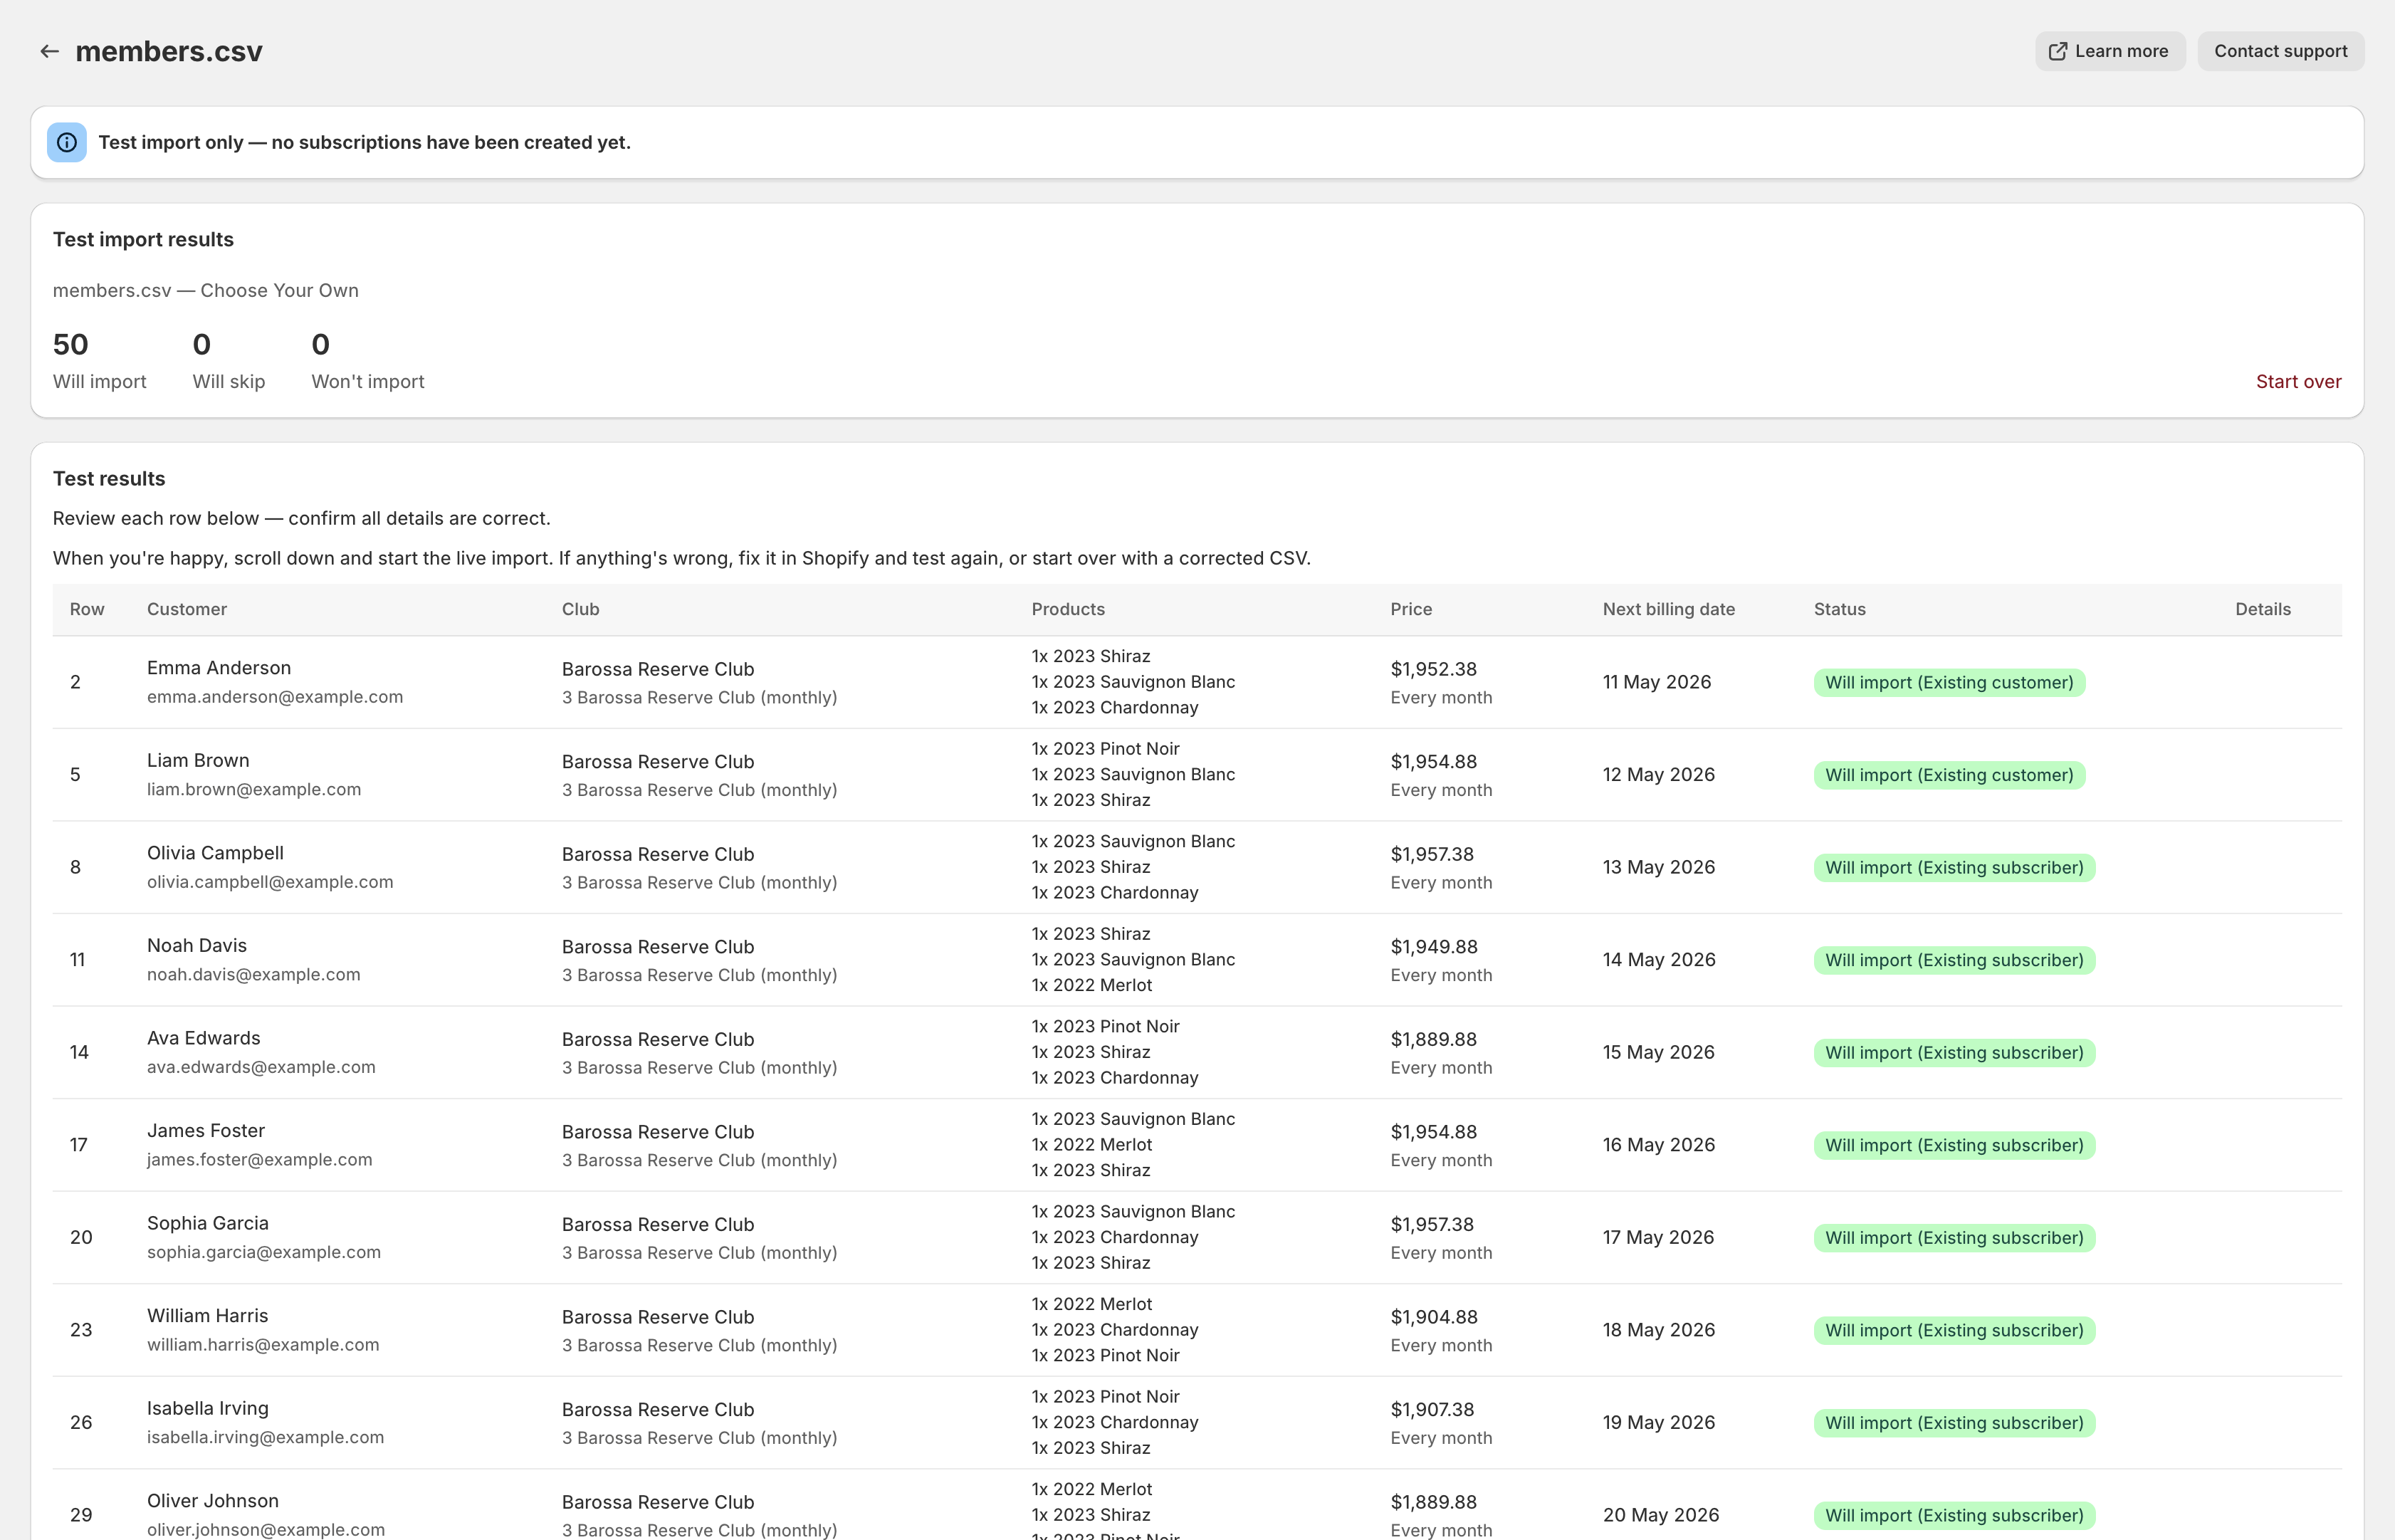The image size is (2395, 1540).
Task: Click Emma Anderson's Will import status badge
Action: [1949, 682]
